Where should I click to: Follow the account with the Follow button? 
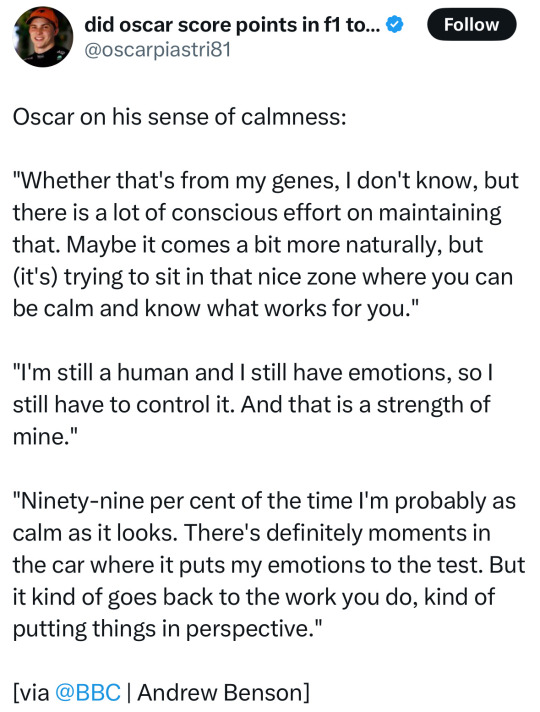[x=471, y=25]
